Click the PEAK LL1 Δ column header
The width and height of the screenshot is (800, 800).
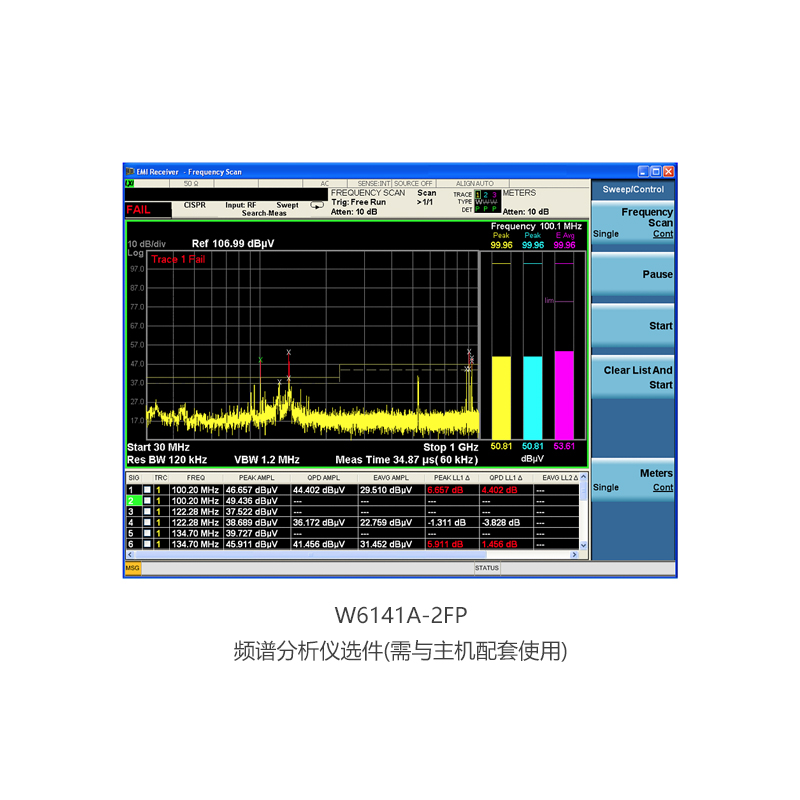coord(452,478)
